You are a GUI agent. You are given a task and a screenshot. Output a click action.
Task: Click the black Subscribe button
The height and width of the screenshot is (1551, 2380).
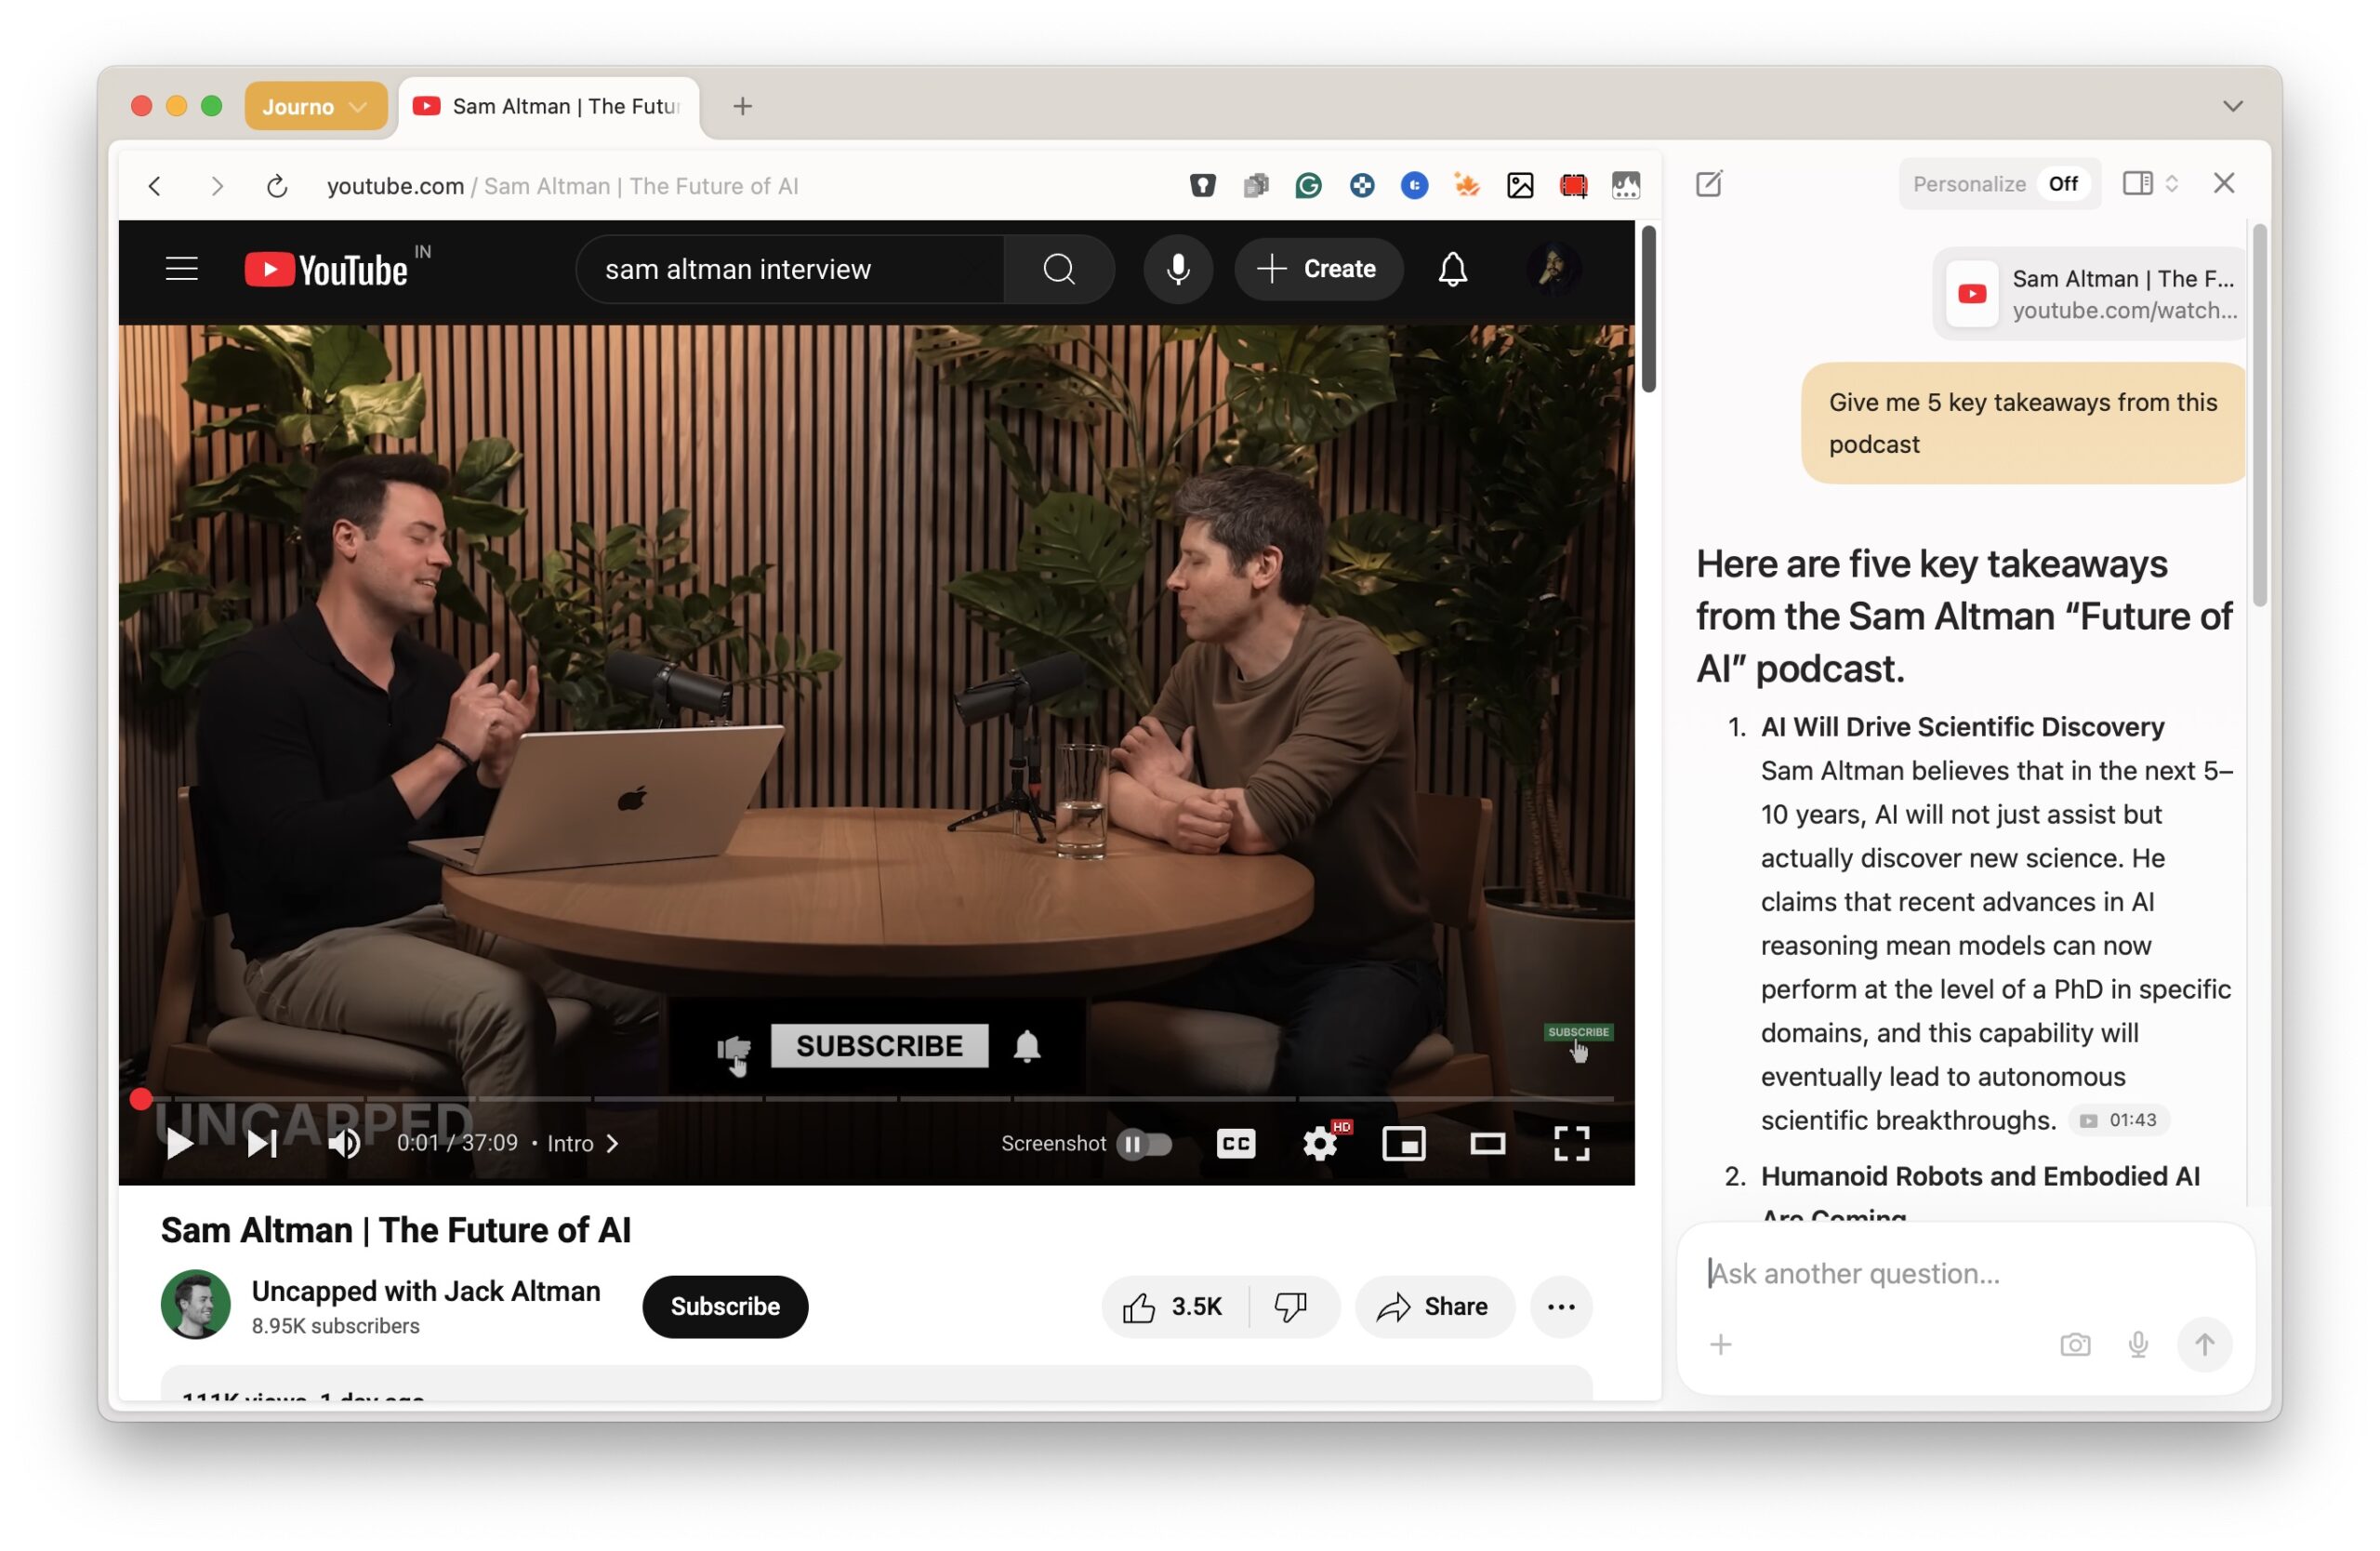(x=724, y=1306)
